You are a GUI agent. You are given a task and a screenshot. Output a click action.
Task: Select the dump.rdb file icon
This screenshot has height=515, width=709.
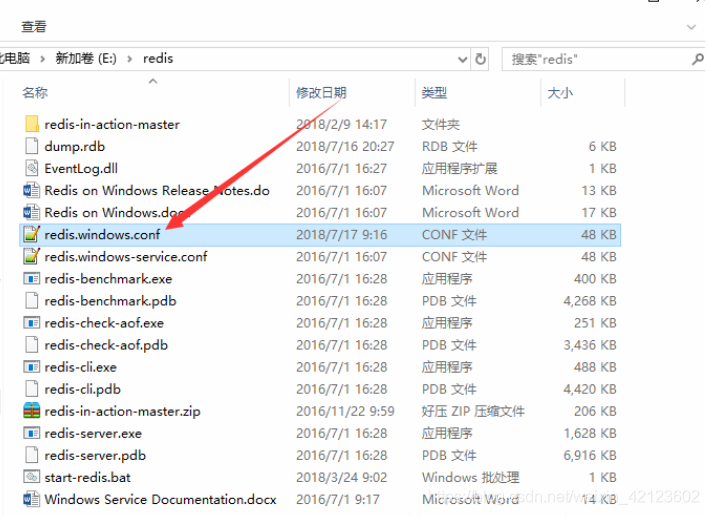tap(32, 146)
